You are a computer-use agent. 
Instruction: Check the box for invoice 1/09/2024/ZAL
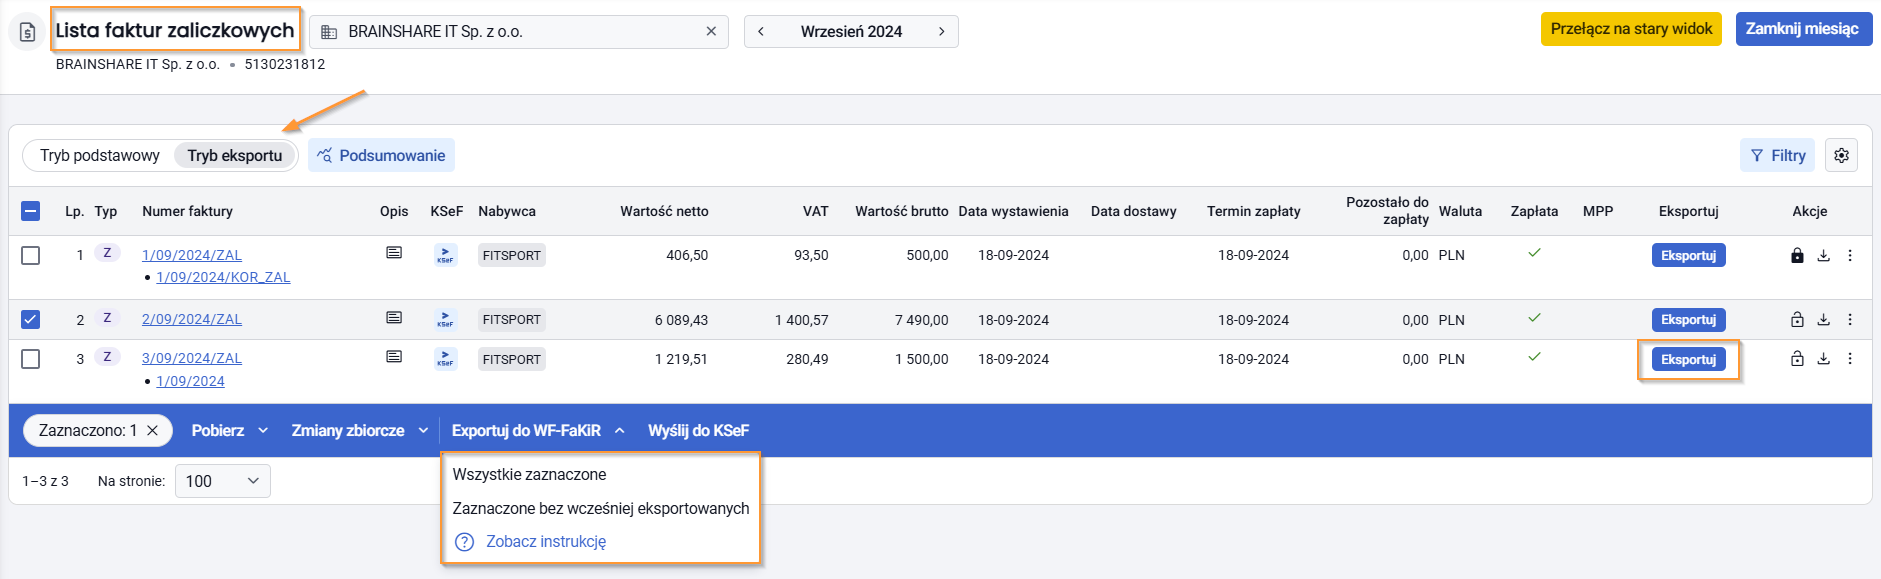click(x=31, y=255)
